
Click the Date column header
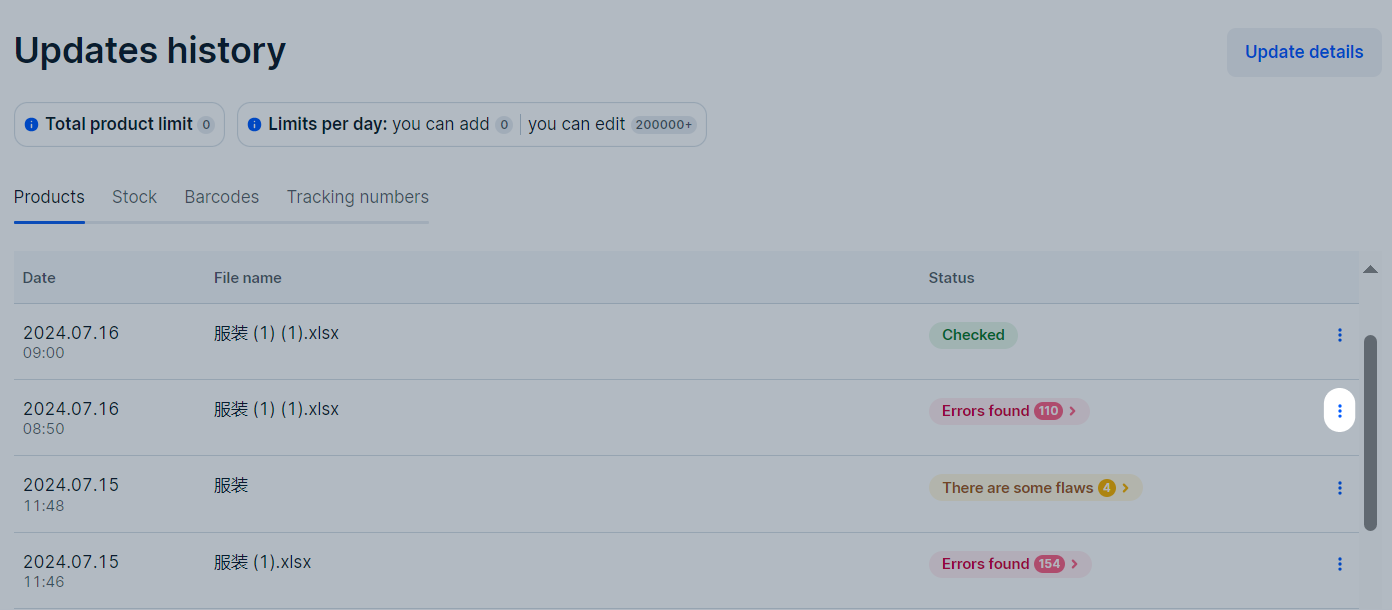click(39, 277)
